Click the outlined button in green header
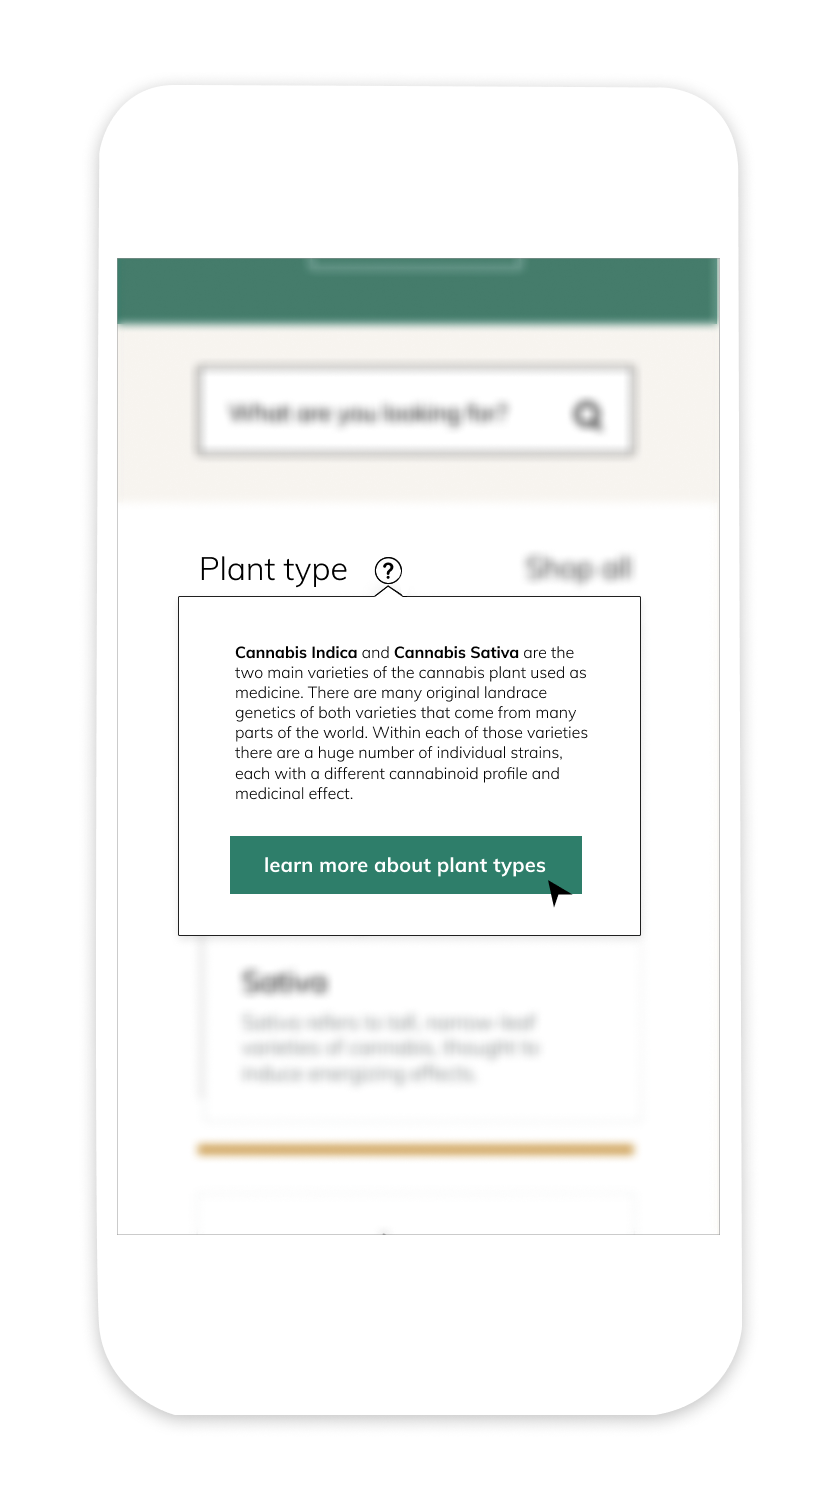Image resolution: width=838 pixels, height=1500 pixels. click(415, 264)
